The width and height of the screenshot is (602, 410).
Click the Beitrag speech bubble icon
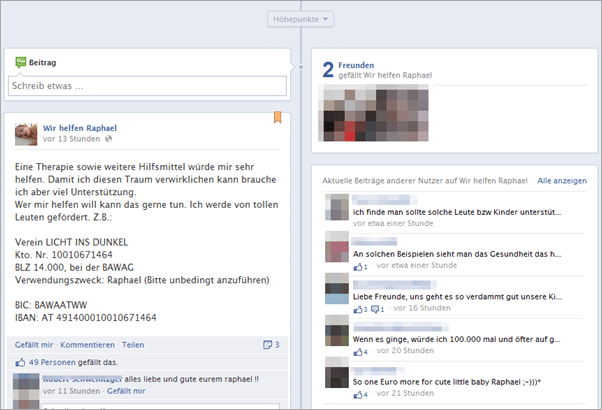tap(20, 62)
